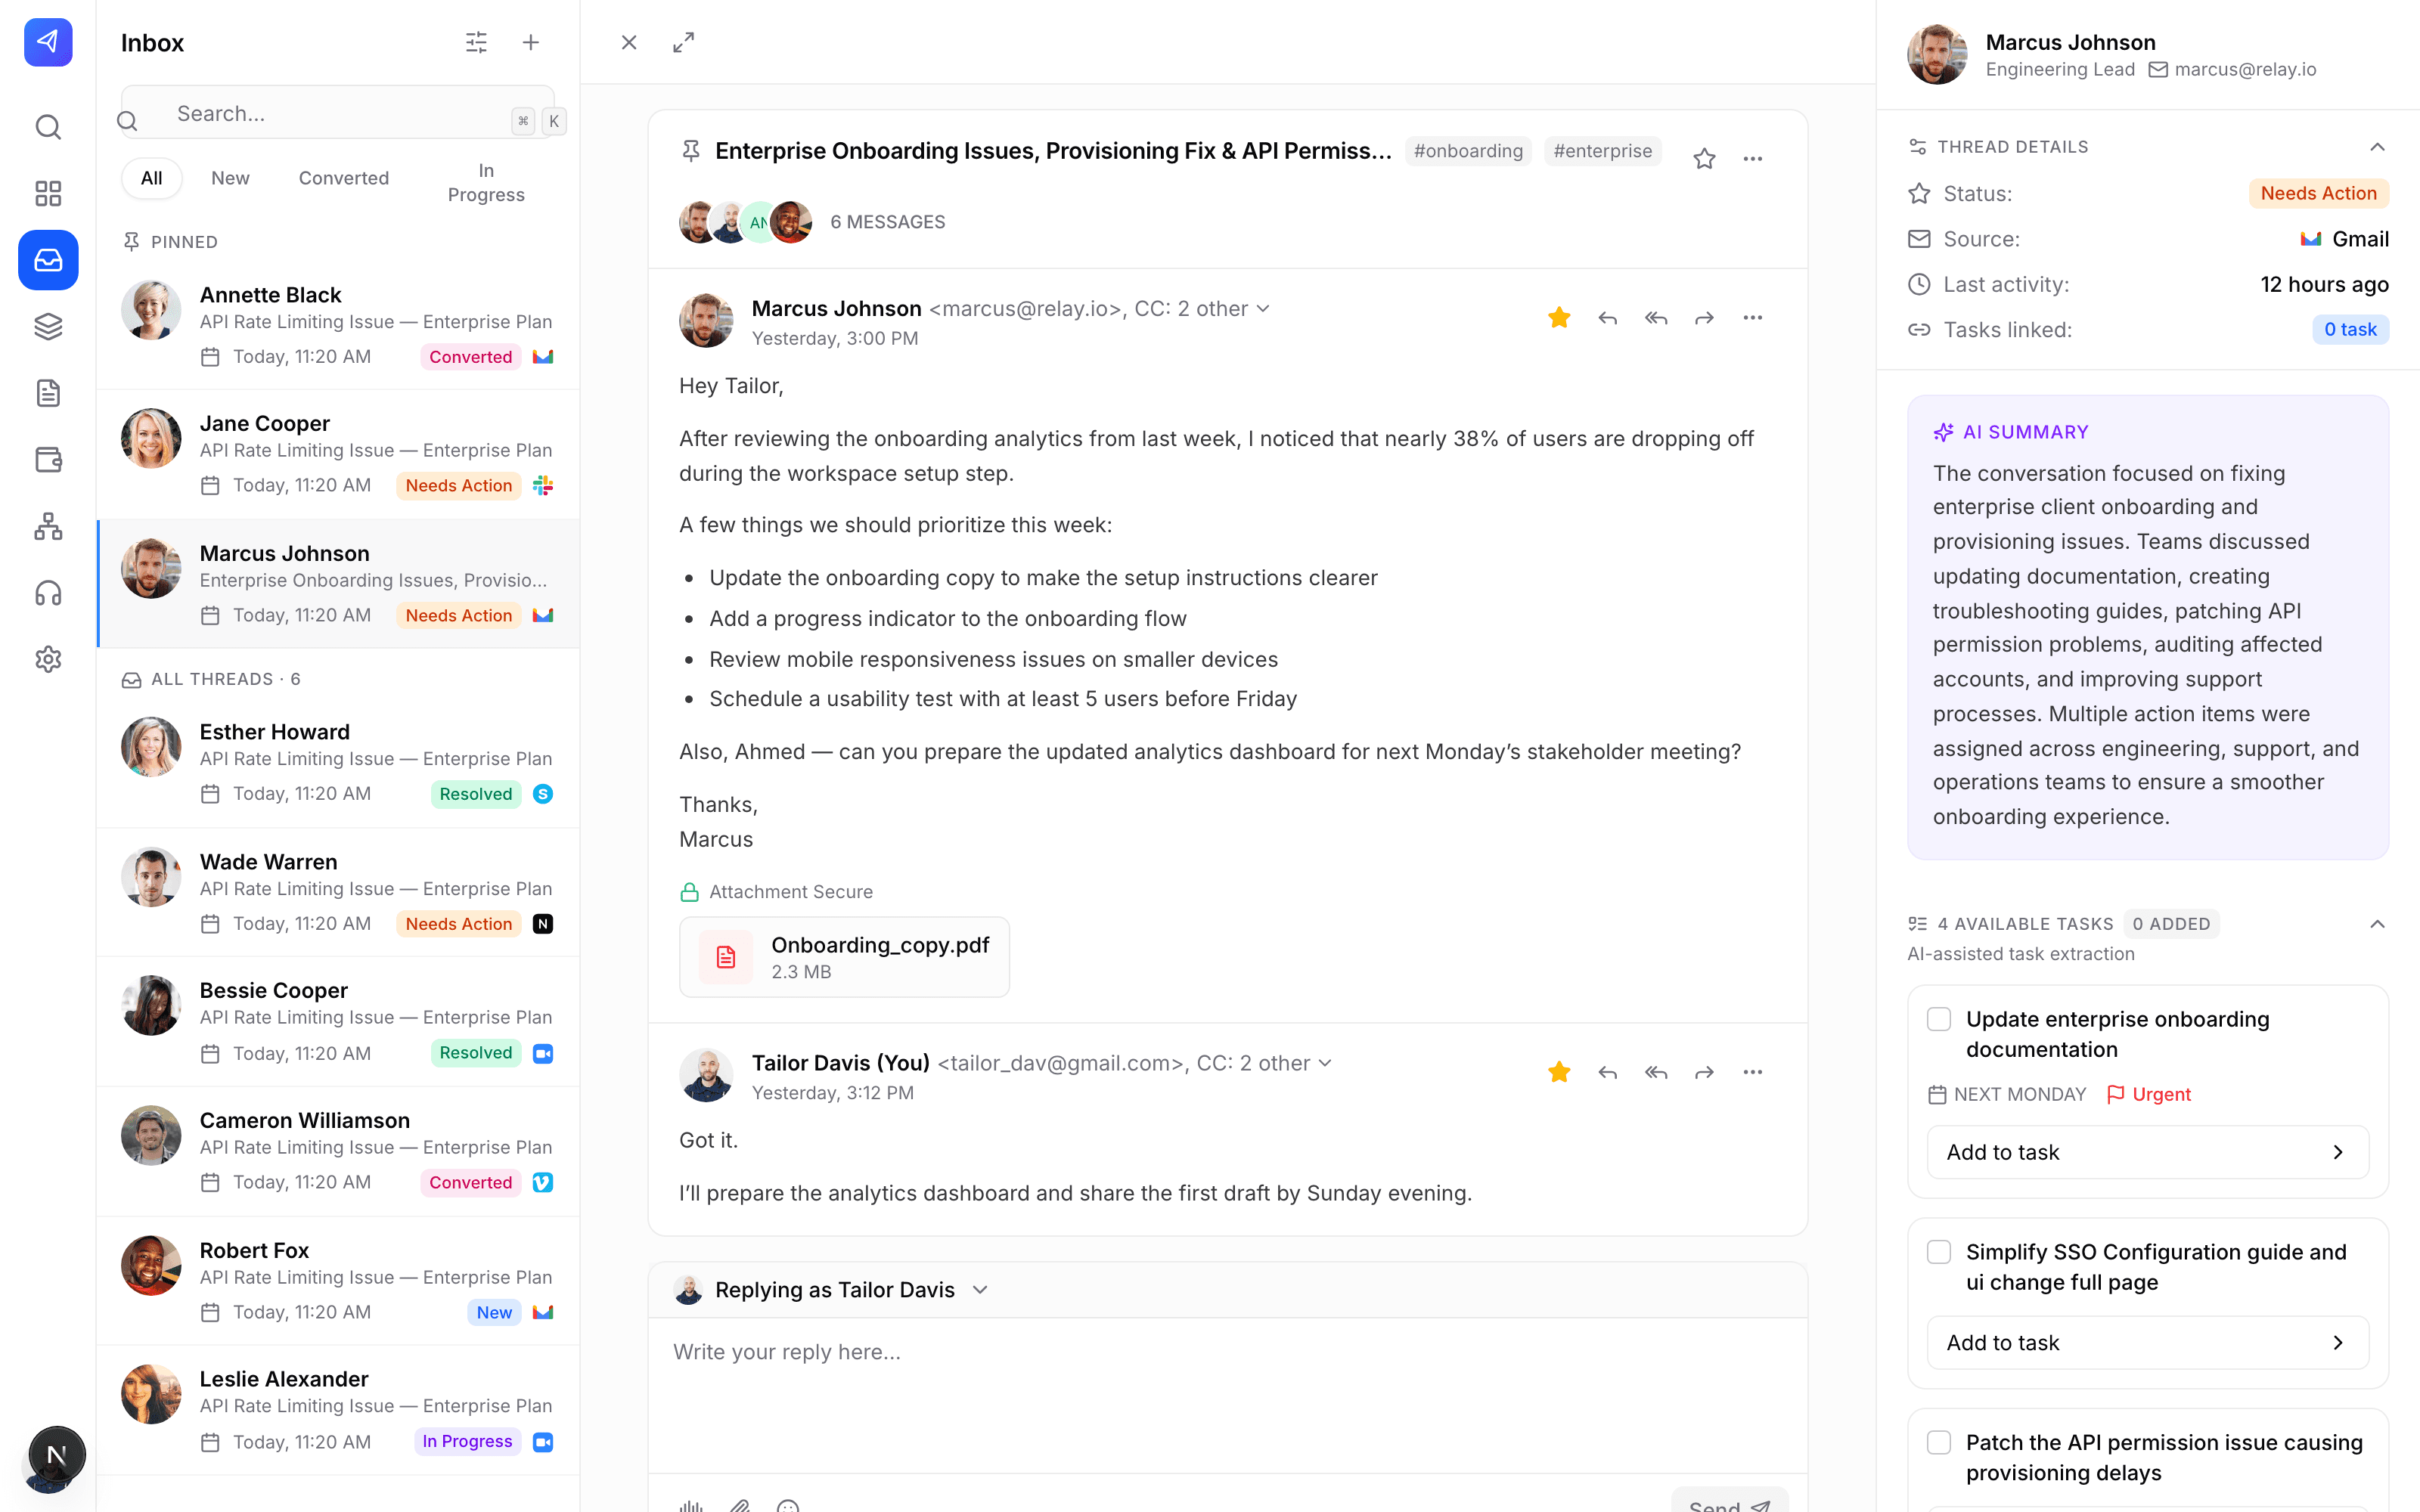Viewport: 2420px width, 1512px height.
Task: Open the dashboard grid icon in sidebar
Action: tap(48, 193)
